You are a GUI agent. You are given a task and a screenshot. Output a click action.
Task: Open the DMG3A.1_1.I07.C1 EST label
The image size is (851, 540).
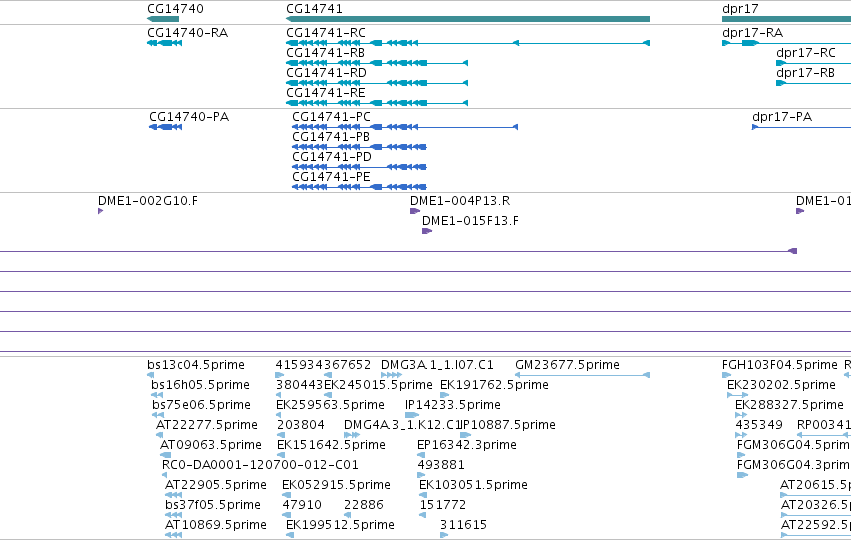pos(437,365)
